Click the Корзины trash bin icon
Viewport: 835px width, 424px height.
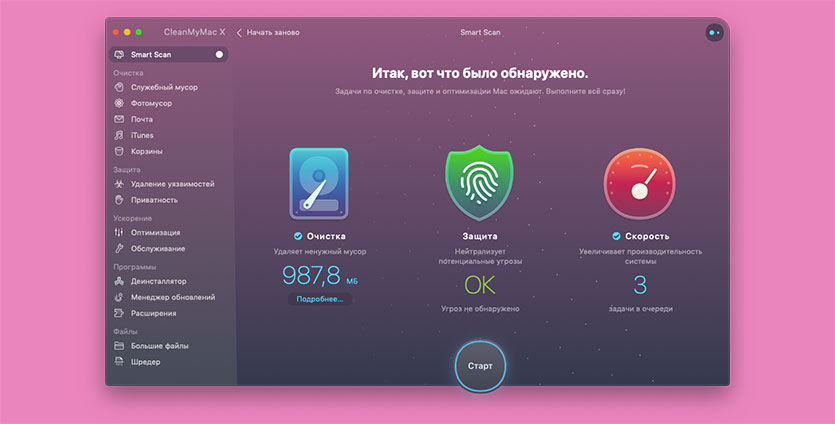pos(119,151)
